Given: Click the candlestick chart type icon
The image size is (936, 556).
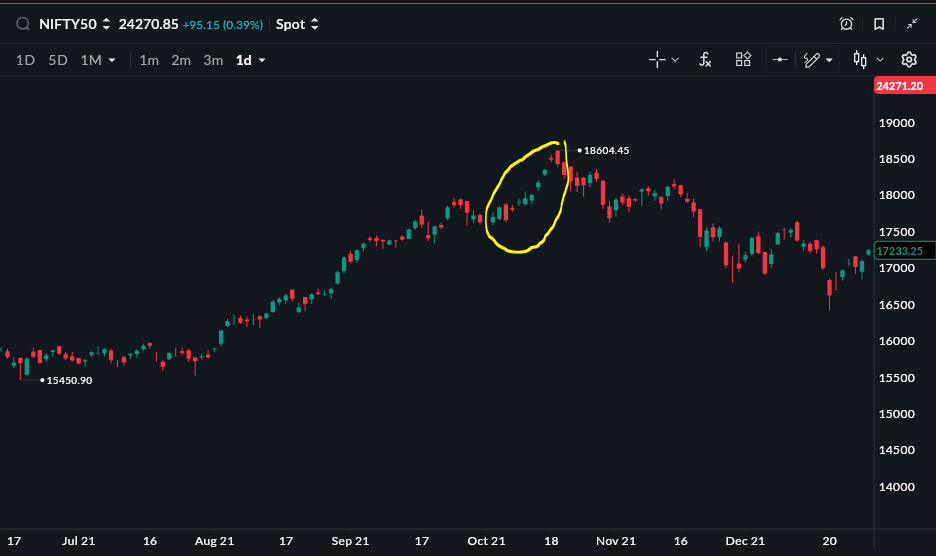Looking at the screenshot, I should [860, 60].
